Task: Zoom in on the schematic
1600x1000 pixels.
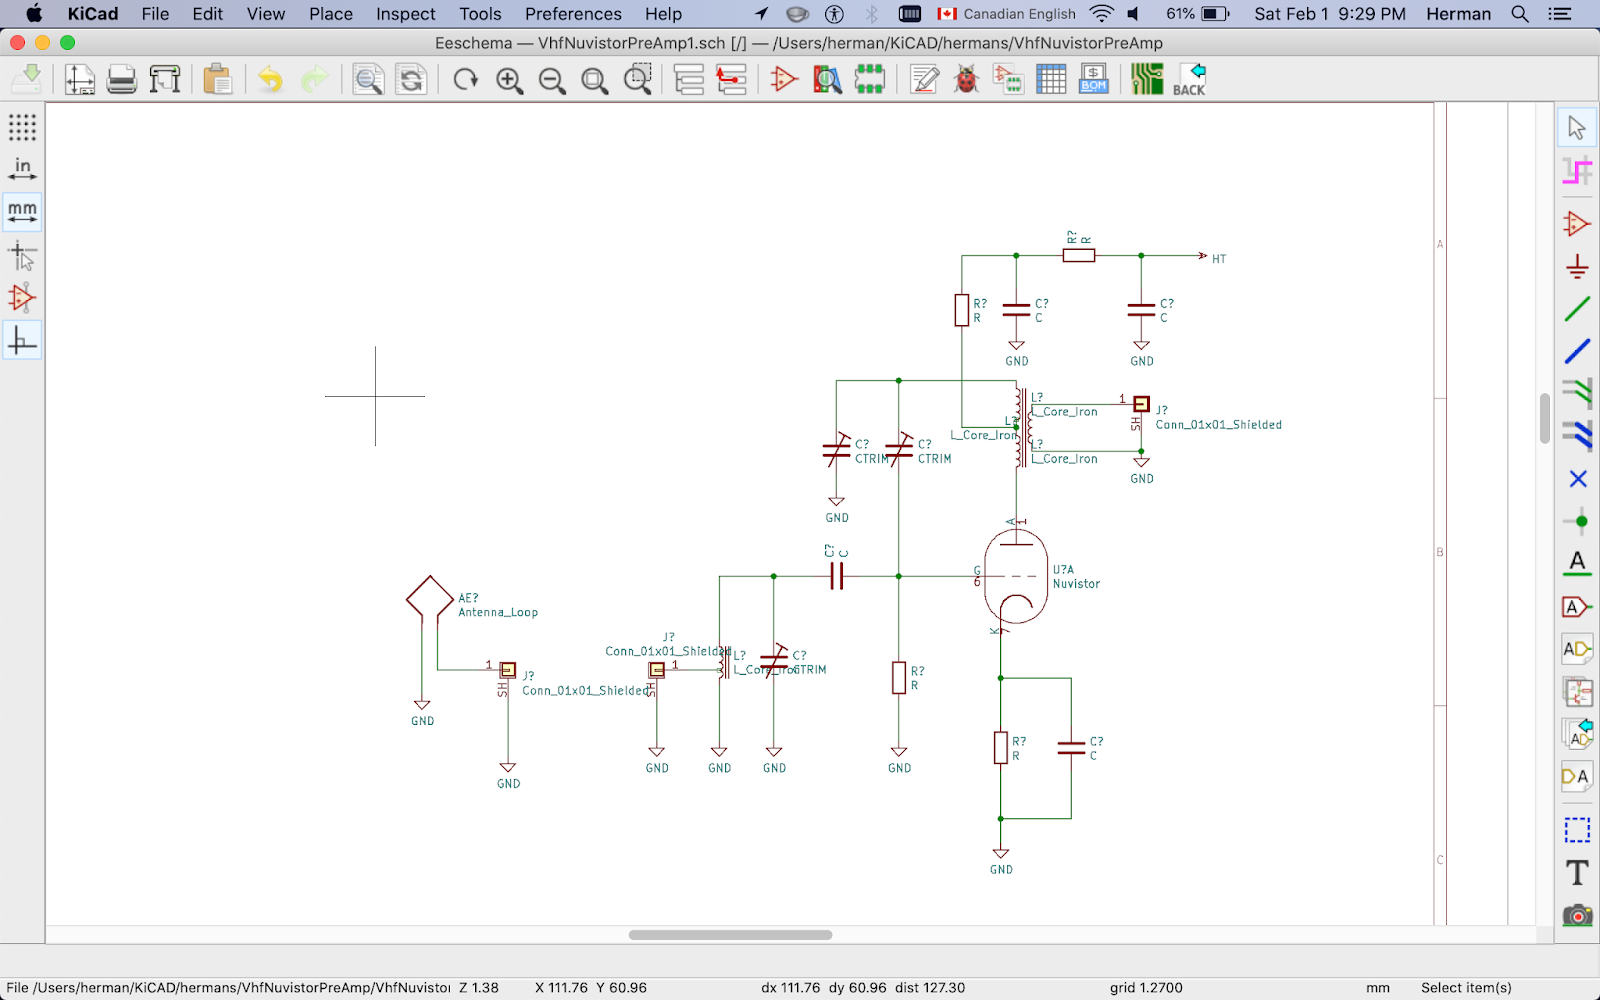Action: pyautogui.click(x=509, y=79)
